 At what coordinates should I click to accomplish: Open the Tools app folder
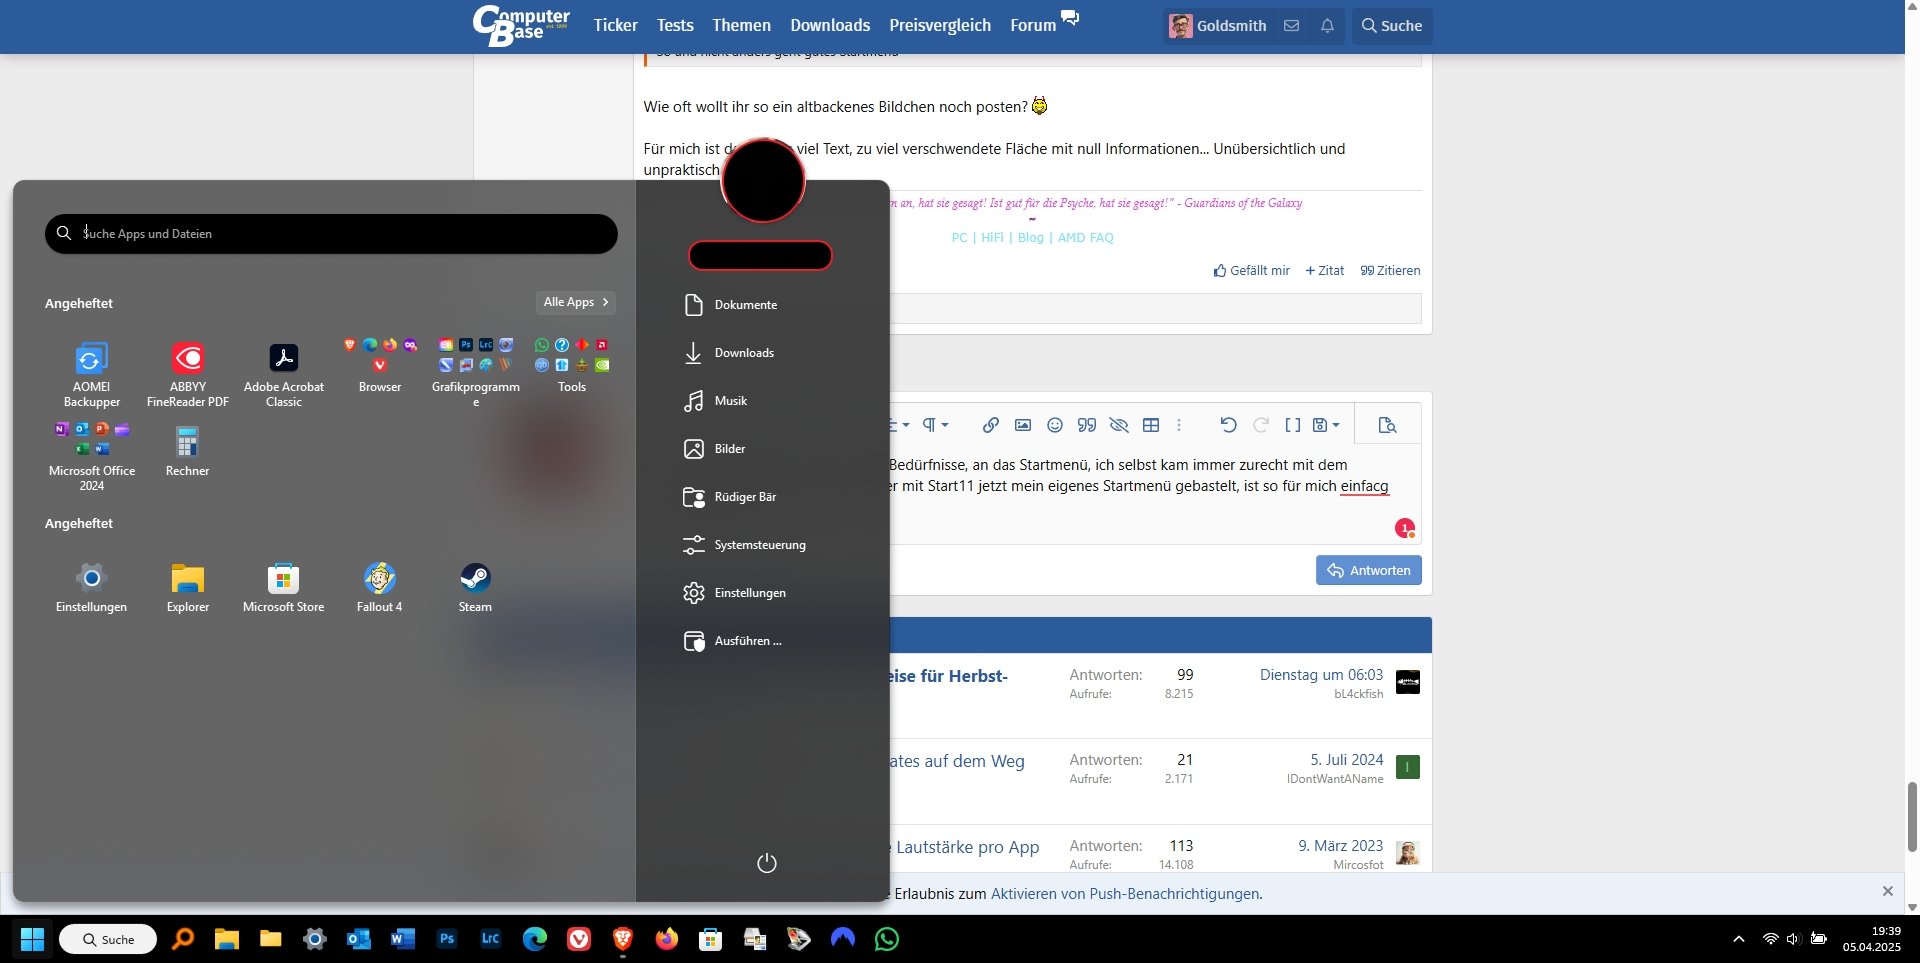pyautogui.click(x=572, y=366)
